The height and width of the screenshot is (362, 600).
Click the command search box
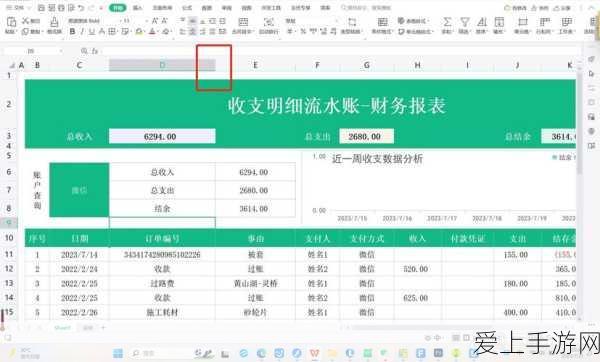pyautogui.click(x=366, y=8)
